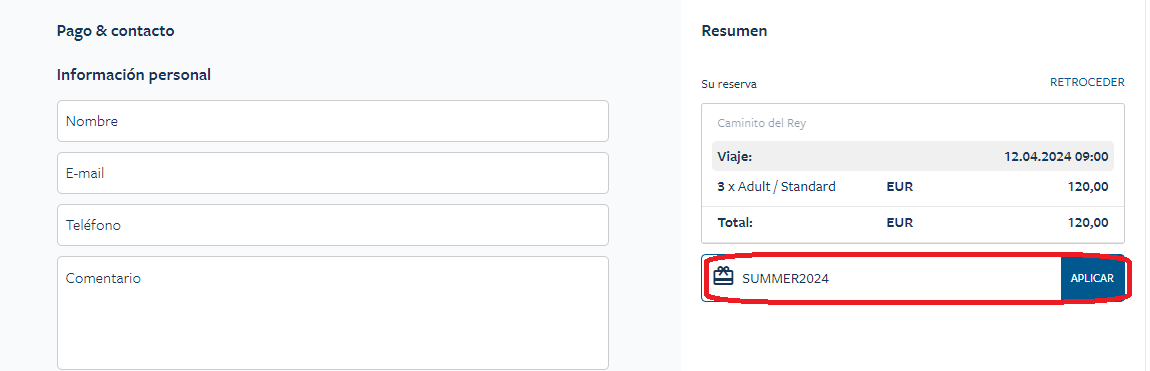The height and width of the screenshot is (371, 1150).
Task: Focus the Comentario text area
Action: point(333,313)
